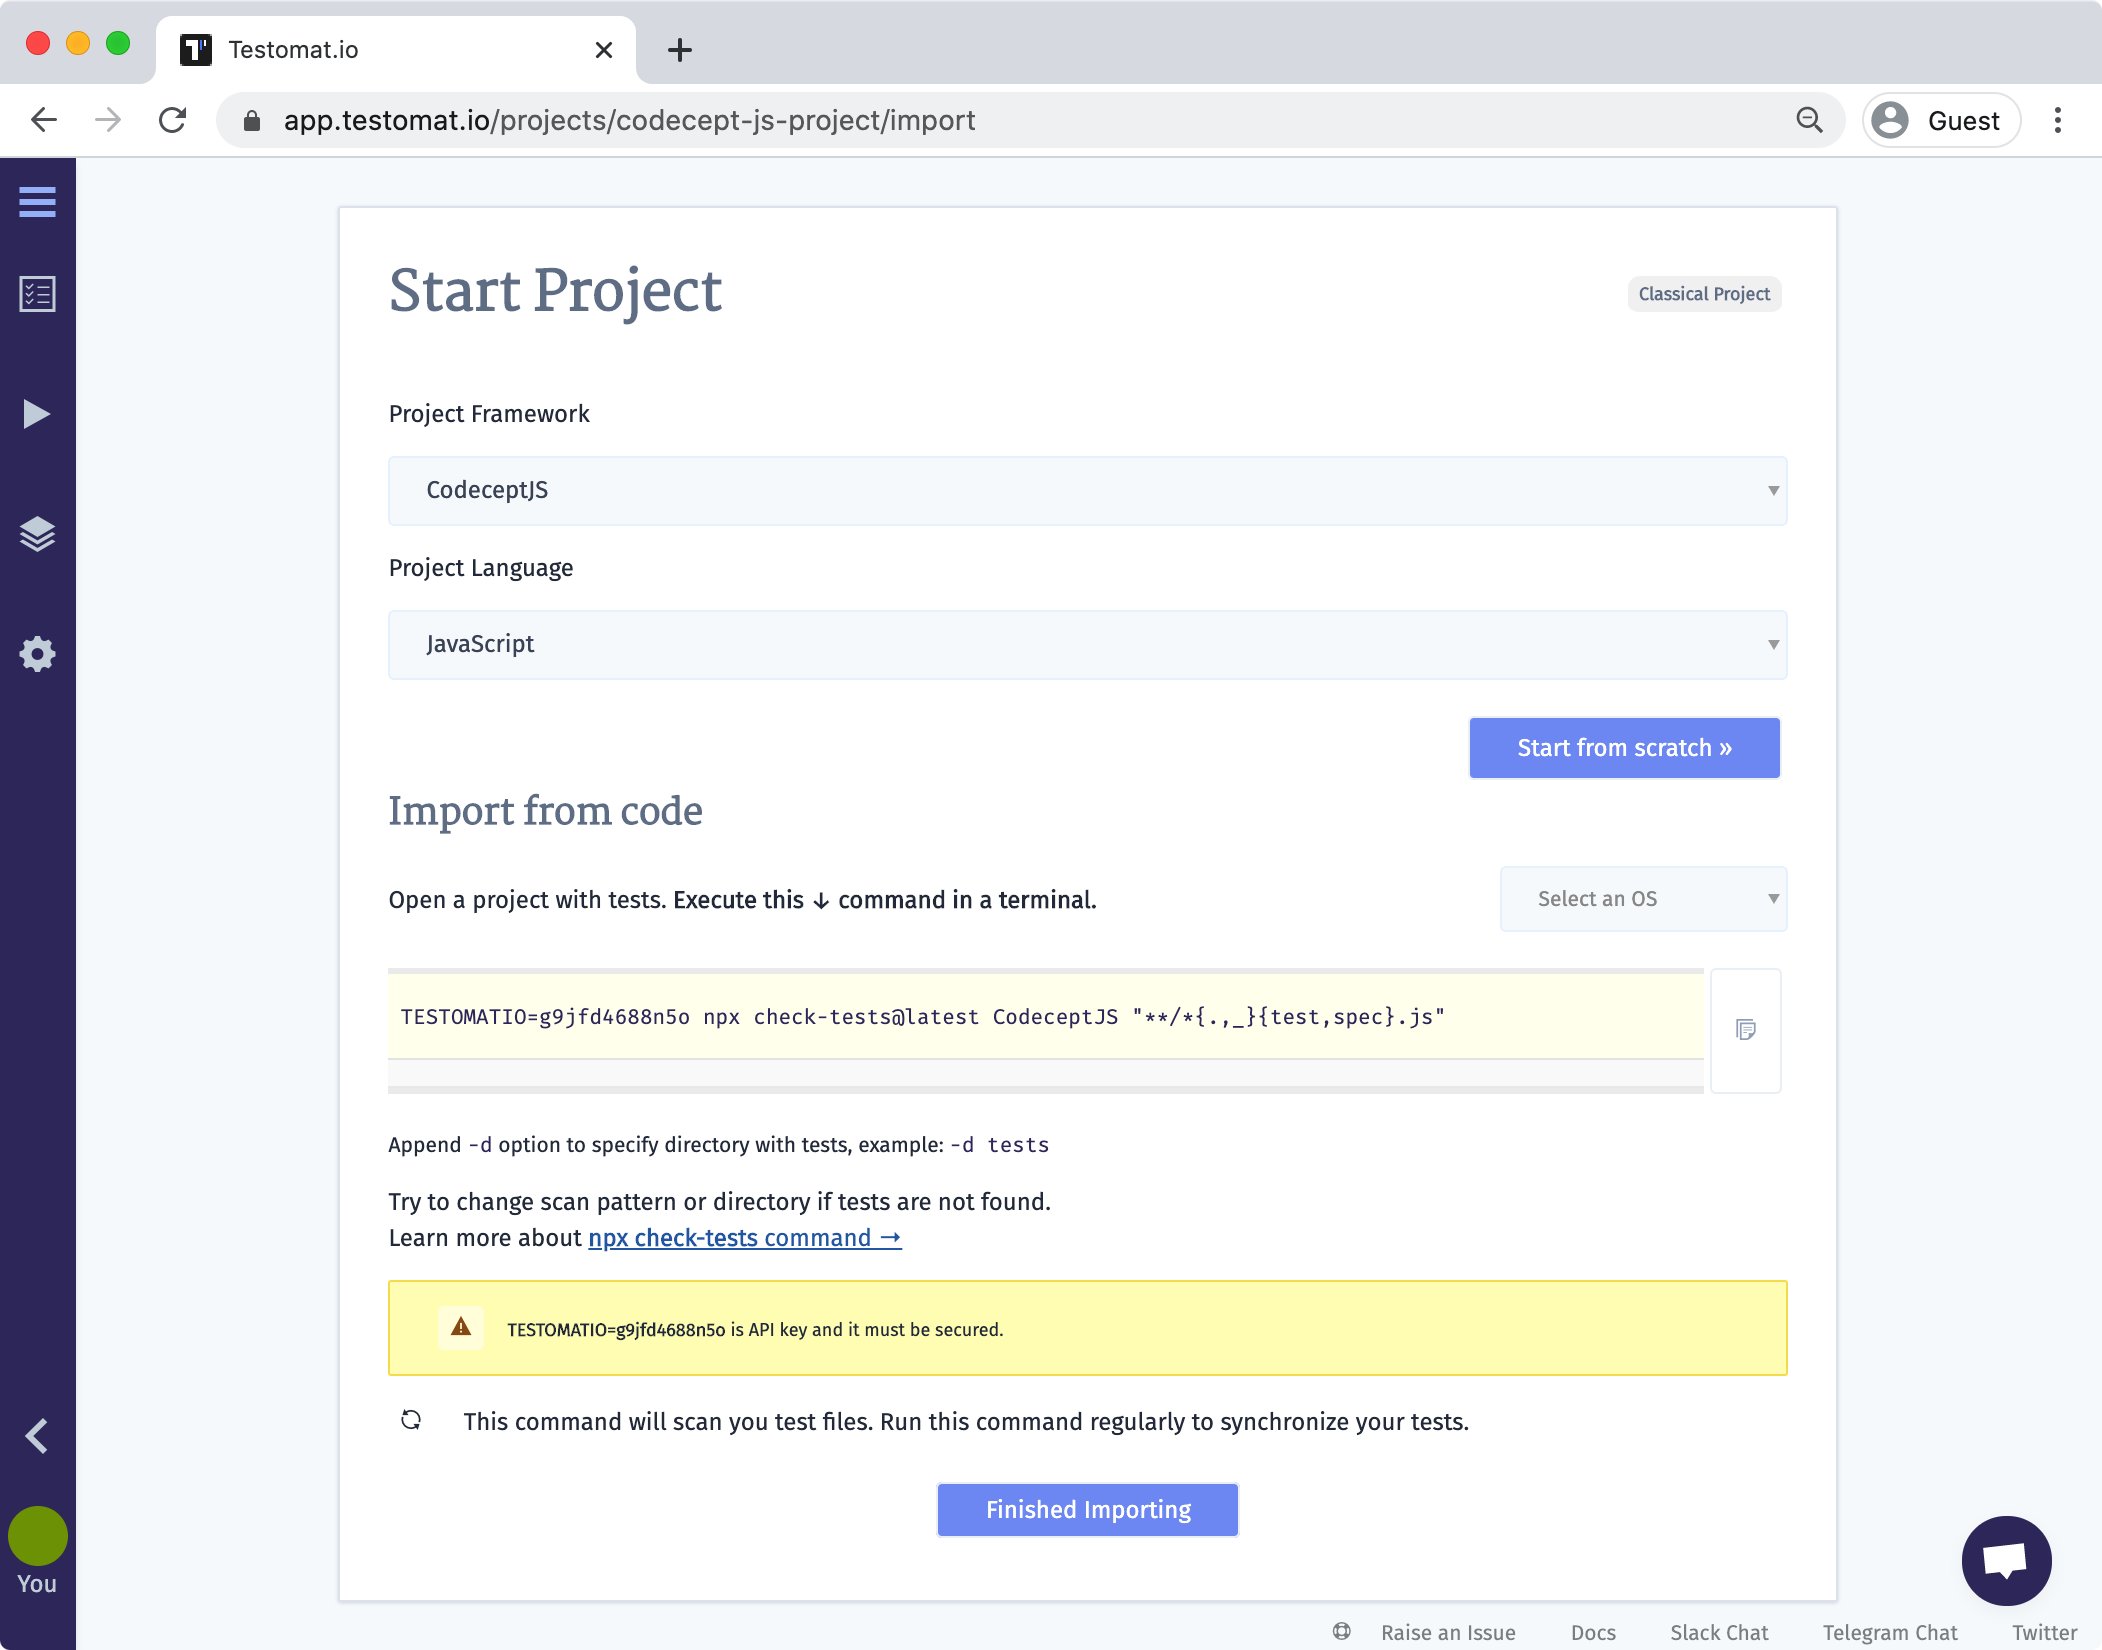The width and height of the screenshot is (2102, 1650).
Task: Click Start from scratch button
Action: click(x=1624, y=748)
